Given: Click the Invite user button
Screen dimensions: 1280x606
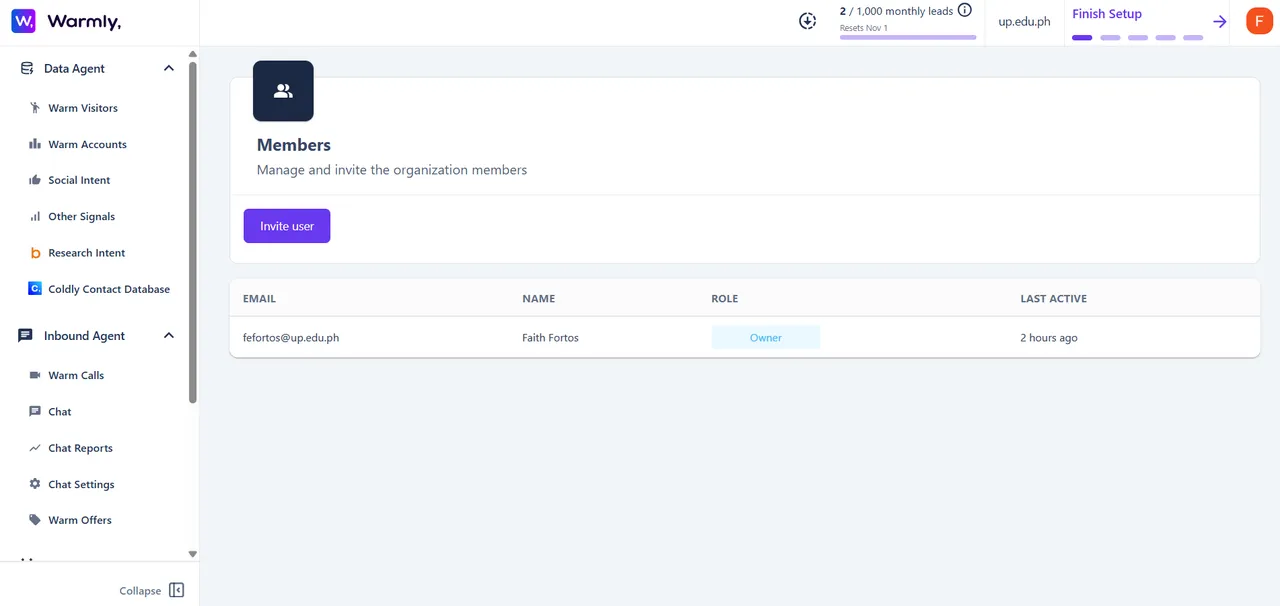Looking at the screenshot, I should click(287, 226).
